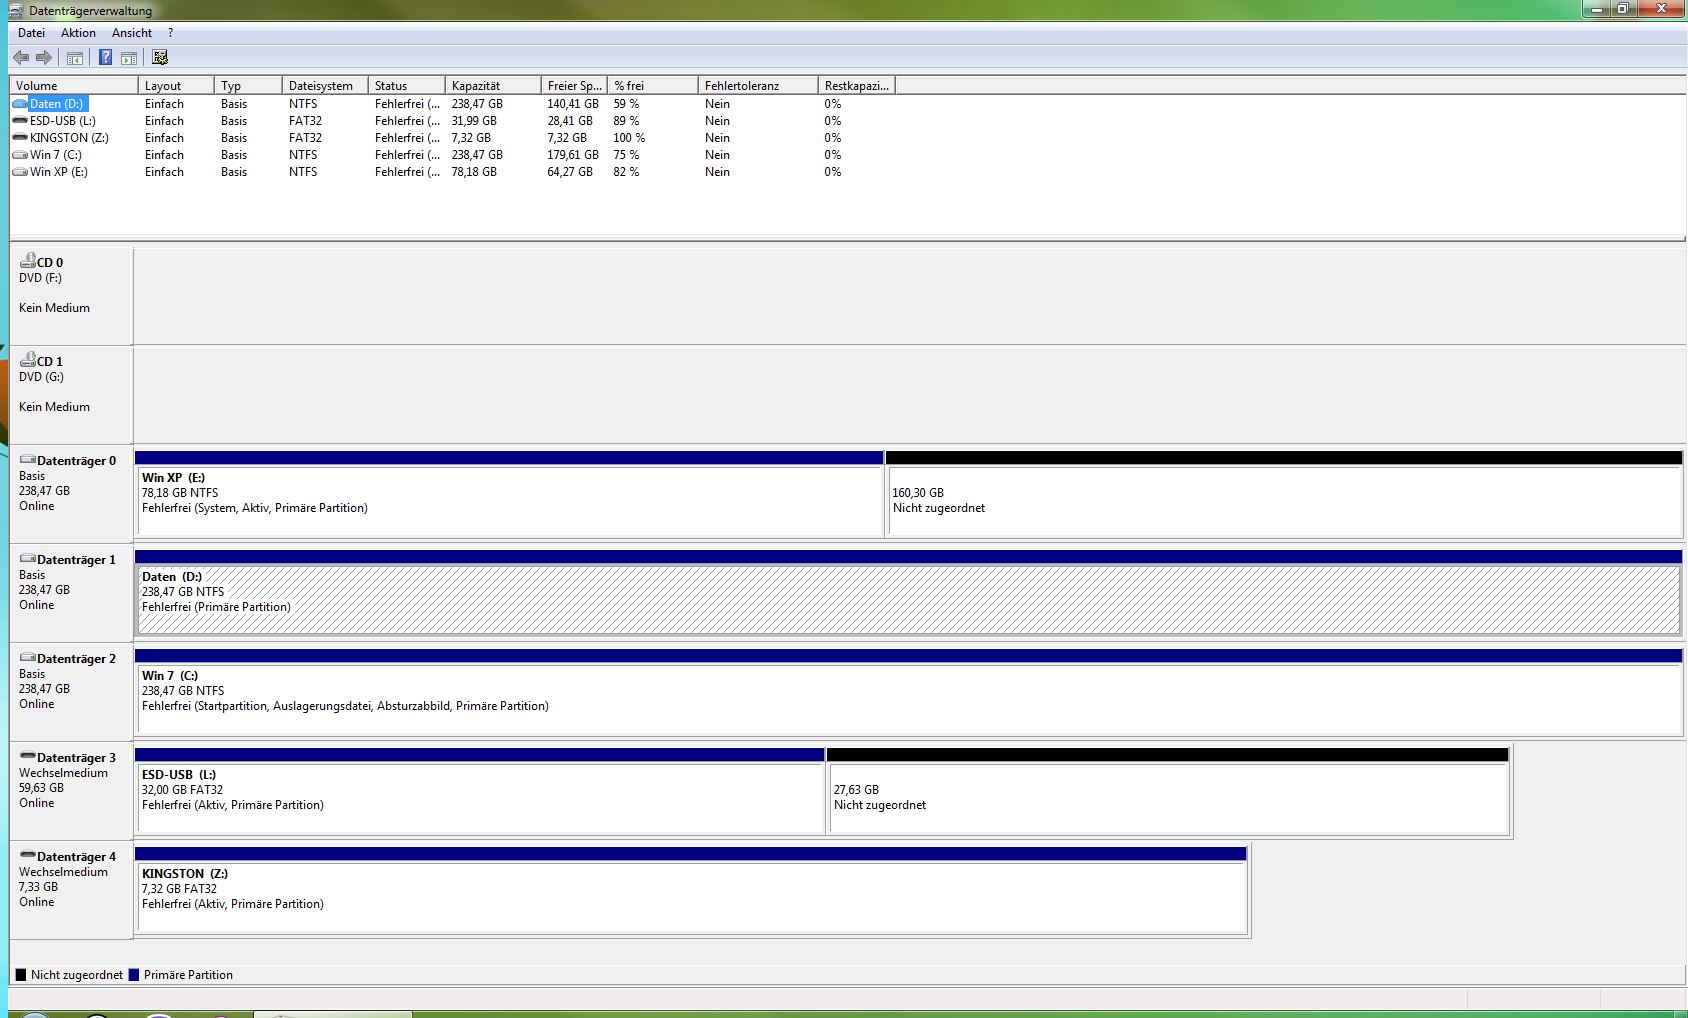Open Help with the blue question mark icon

[x=105, y=58]
